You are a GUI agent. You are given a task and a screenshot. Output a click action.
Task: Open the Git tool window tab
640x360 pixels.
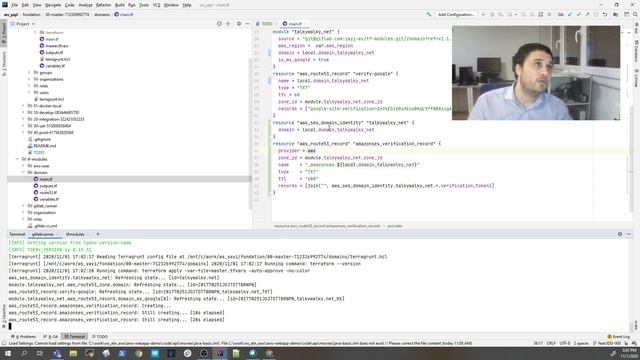coord(51,337)
